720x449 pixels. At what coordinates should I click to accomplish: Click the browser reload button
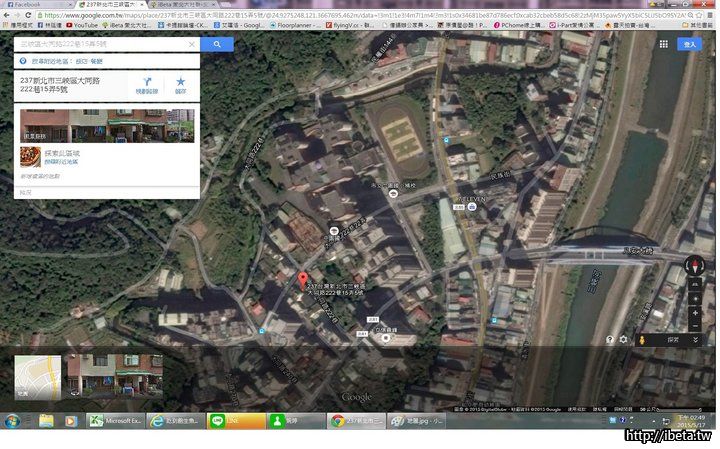(x=28, y=15)
